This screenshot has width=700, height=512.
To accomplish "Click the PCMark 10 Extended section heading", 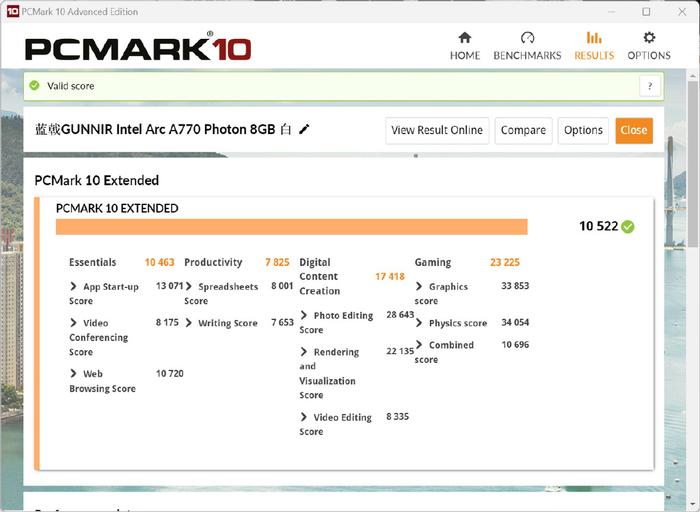I will point(96,180).
